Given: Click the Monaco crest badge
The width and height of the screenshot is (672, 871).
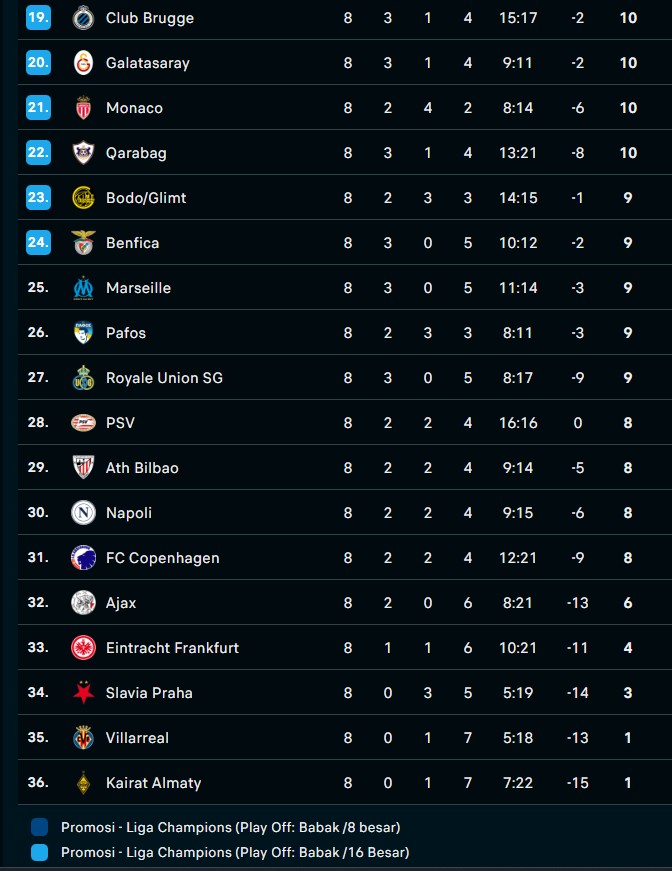Looking at the screenshot, I should click(x=83, y=107).
